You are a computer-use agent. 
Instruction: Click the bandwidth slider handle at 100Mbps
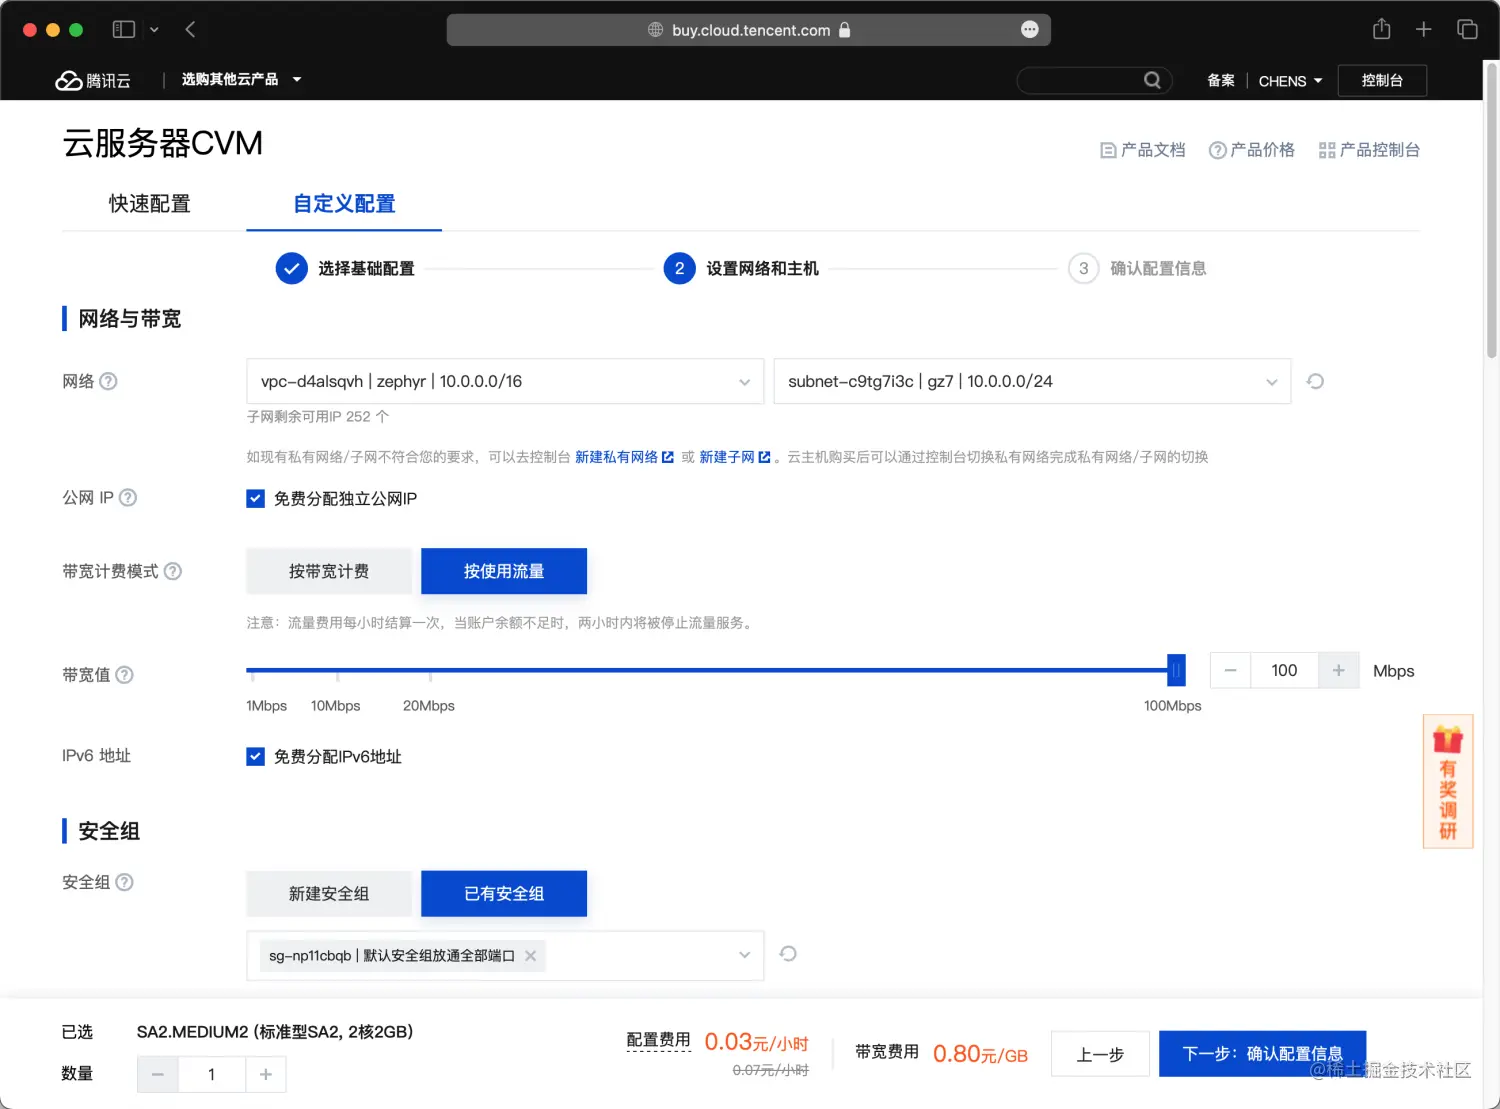pos(1177,670)
